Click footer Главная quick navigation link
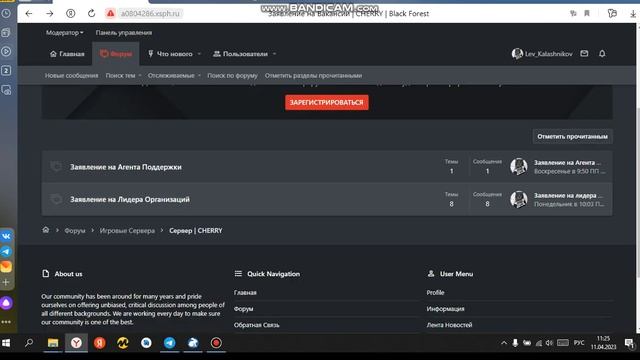640x360 pixels. pos(245,293)
